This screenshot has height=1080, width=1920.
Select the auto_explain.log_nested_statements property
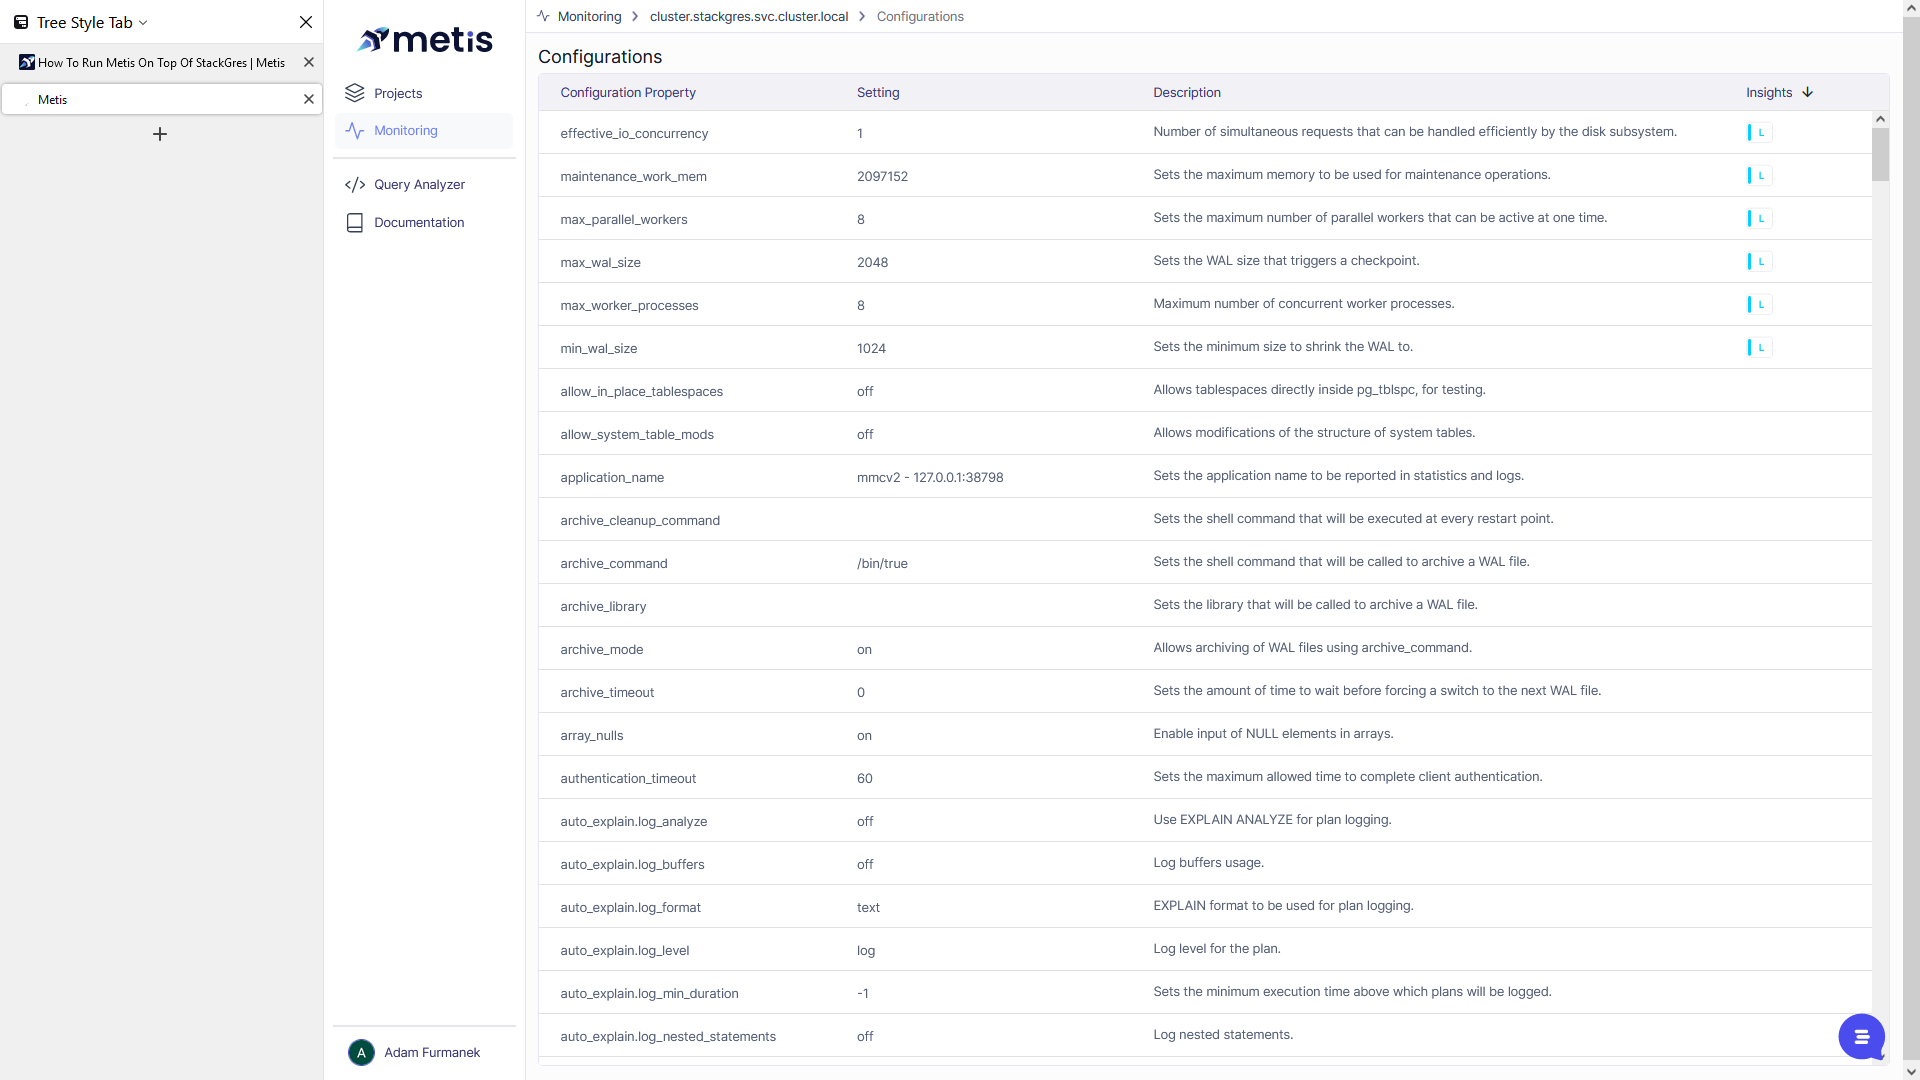click(x=668, y=1036)
